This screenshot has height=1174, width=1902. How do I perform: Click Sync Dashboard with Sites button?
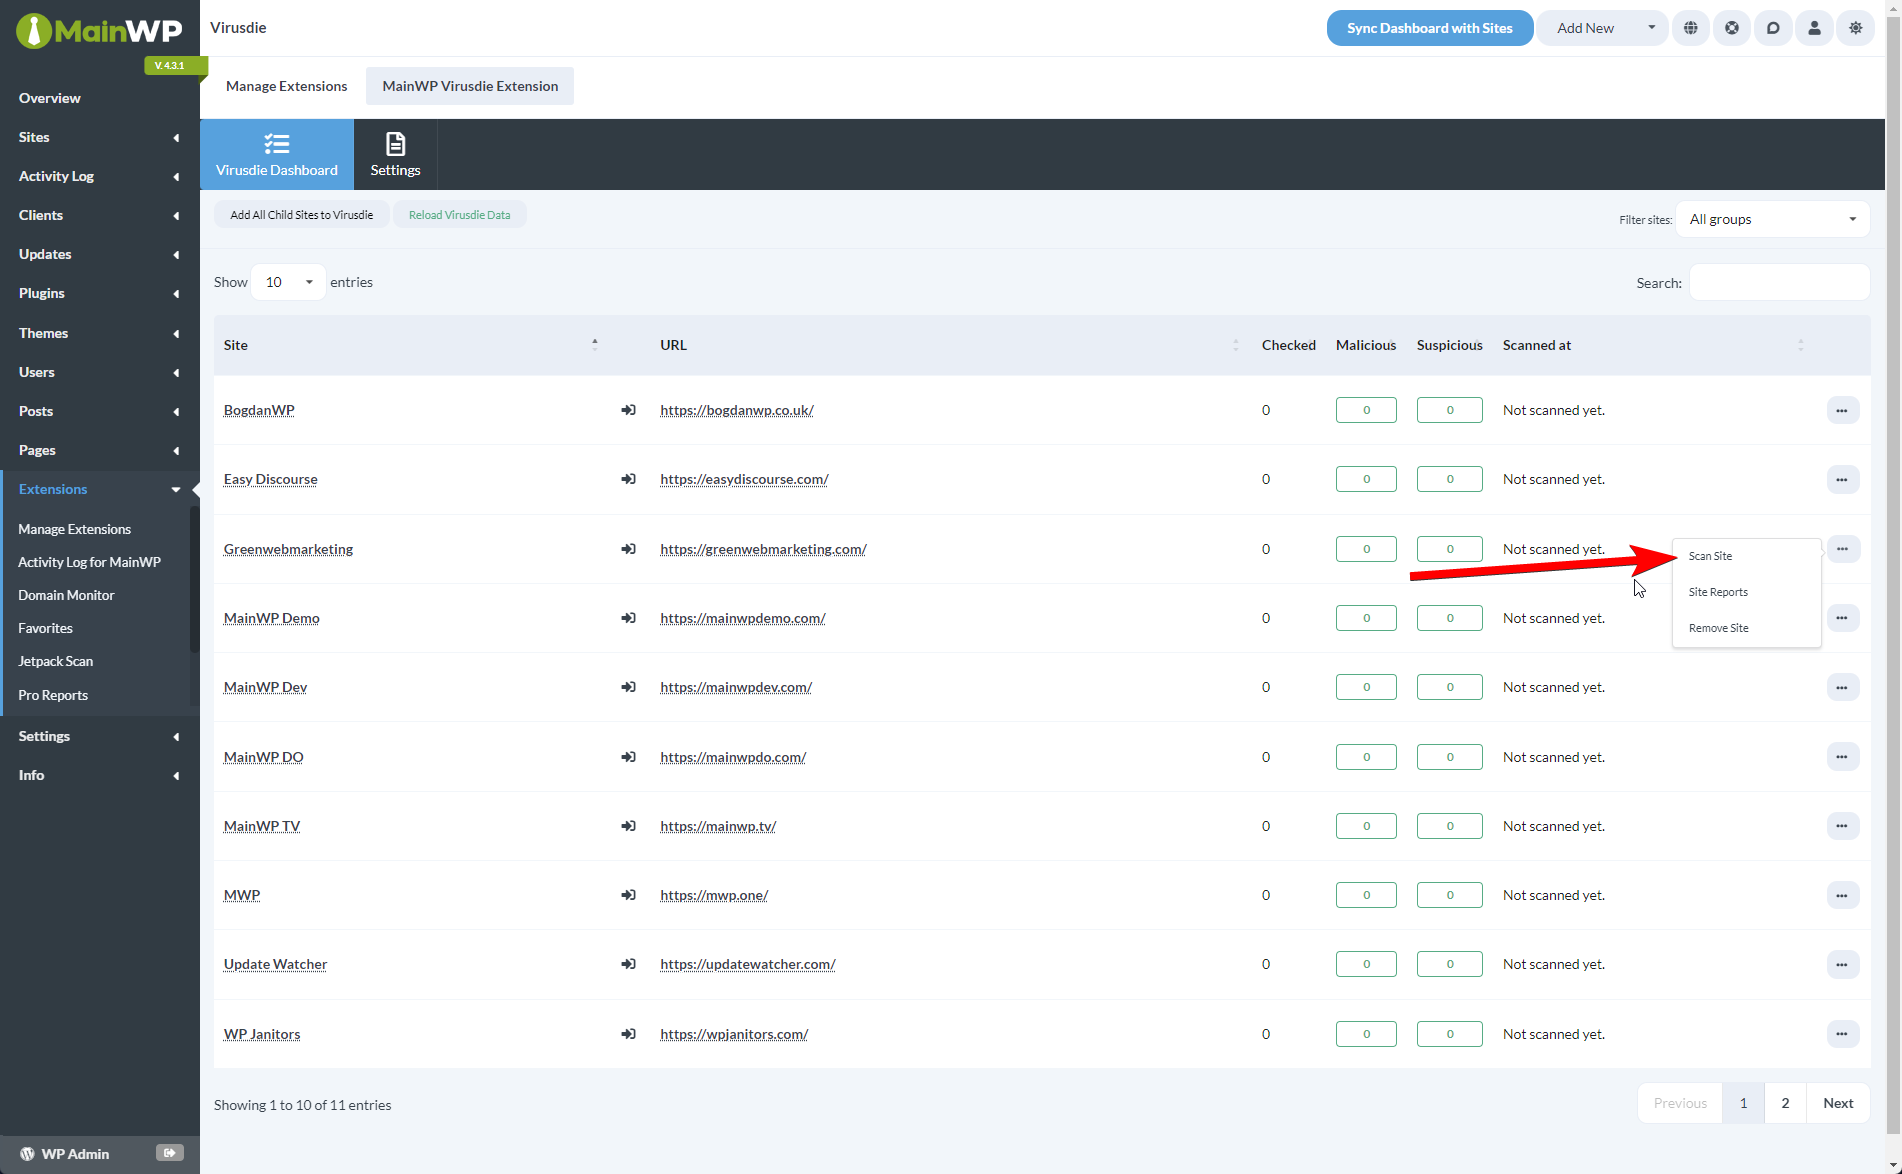(x=1429, y=28)
